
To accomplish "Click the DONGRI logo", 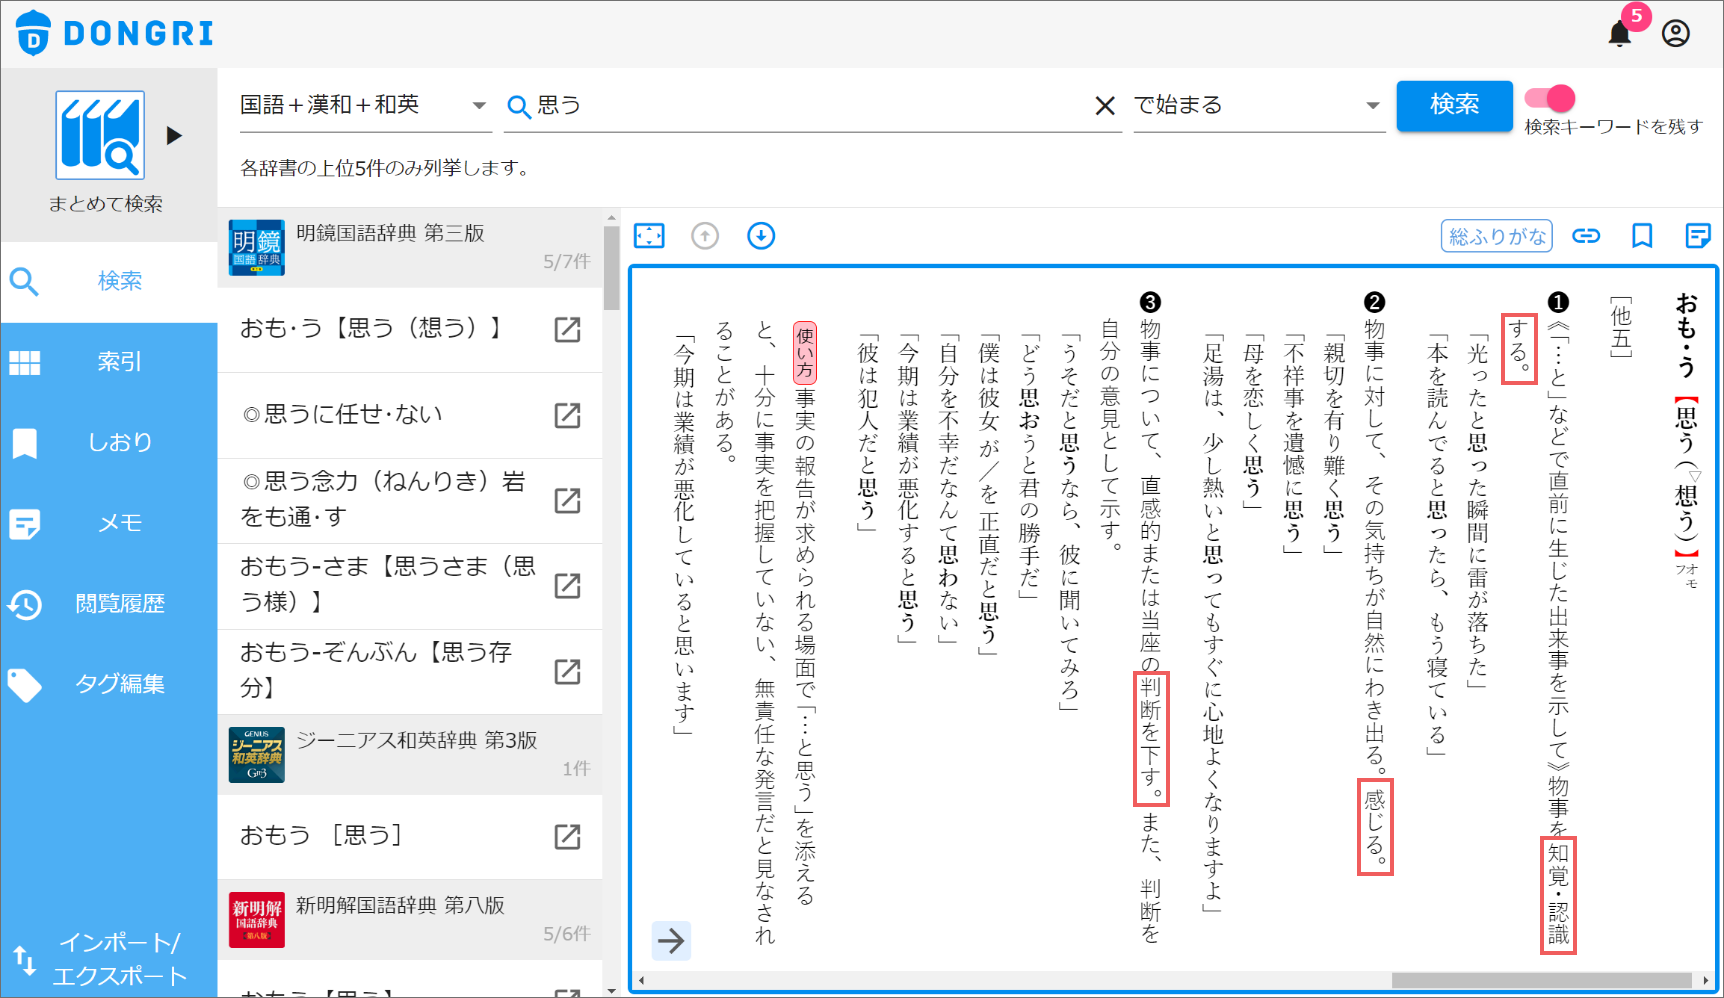I will (115, 33).
